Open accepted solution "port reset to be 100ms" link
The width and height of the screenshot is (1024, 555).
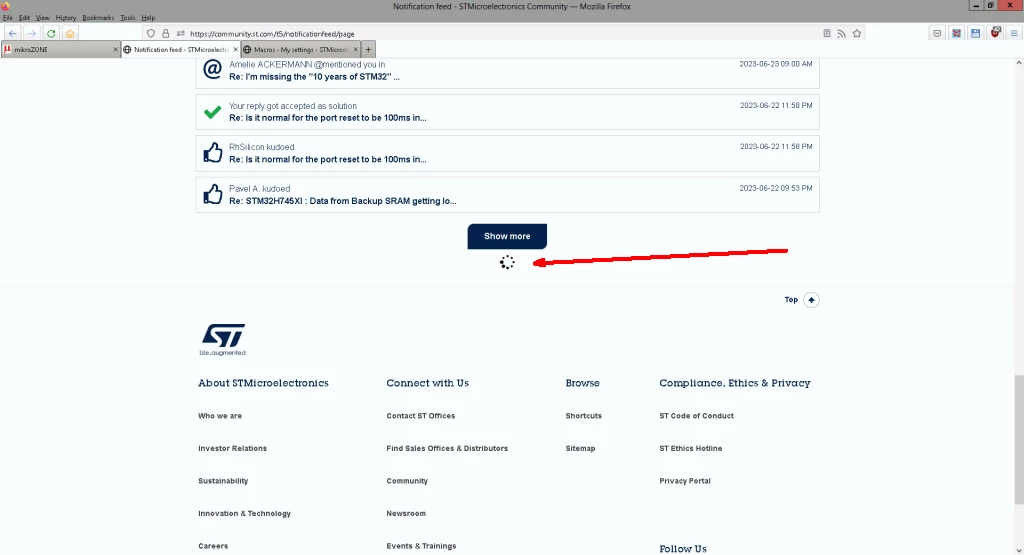327,118
